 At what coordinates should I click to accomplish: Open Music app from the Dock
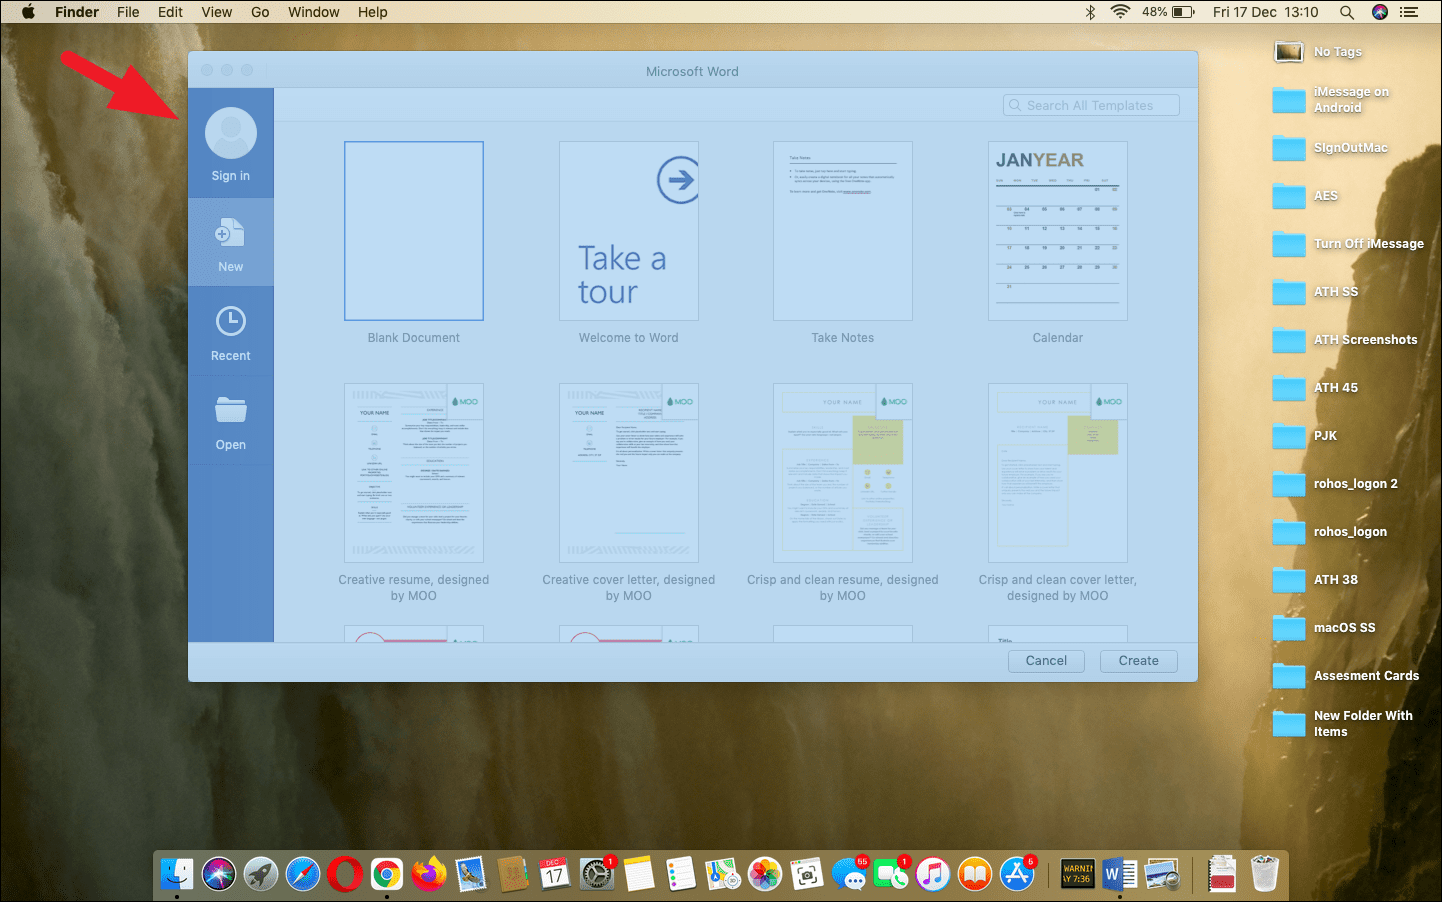(933, 875)
